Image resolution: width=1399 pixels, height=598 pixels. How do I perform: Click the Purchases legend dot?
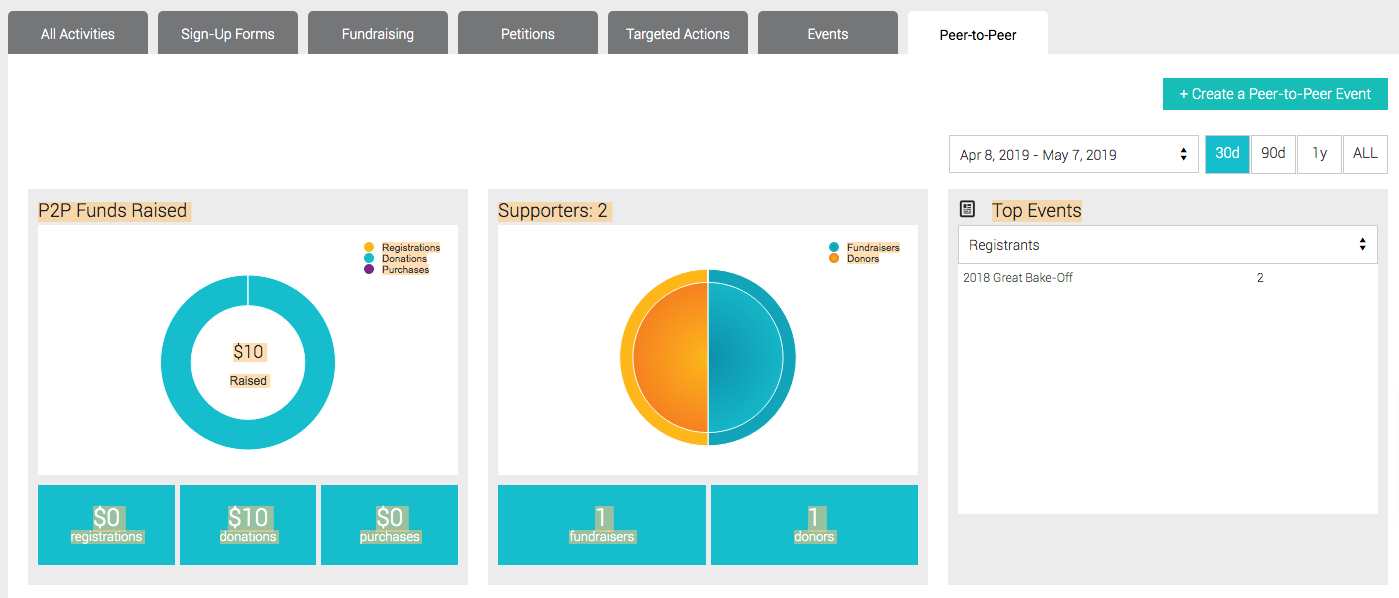point(369,269)
